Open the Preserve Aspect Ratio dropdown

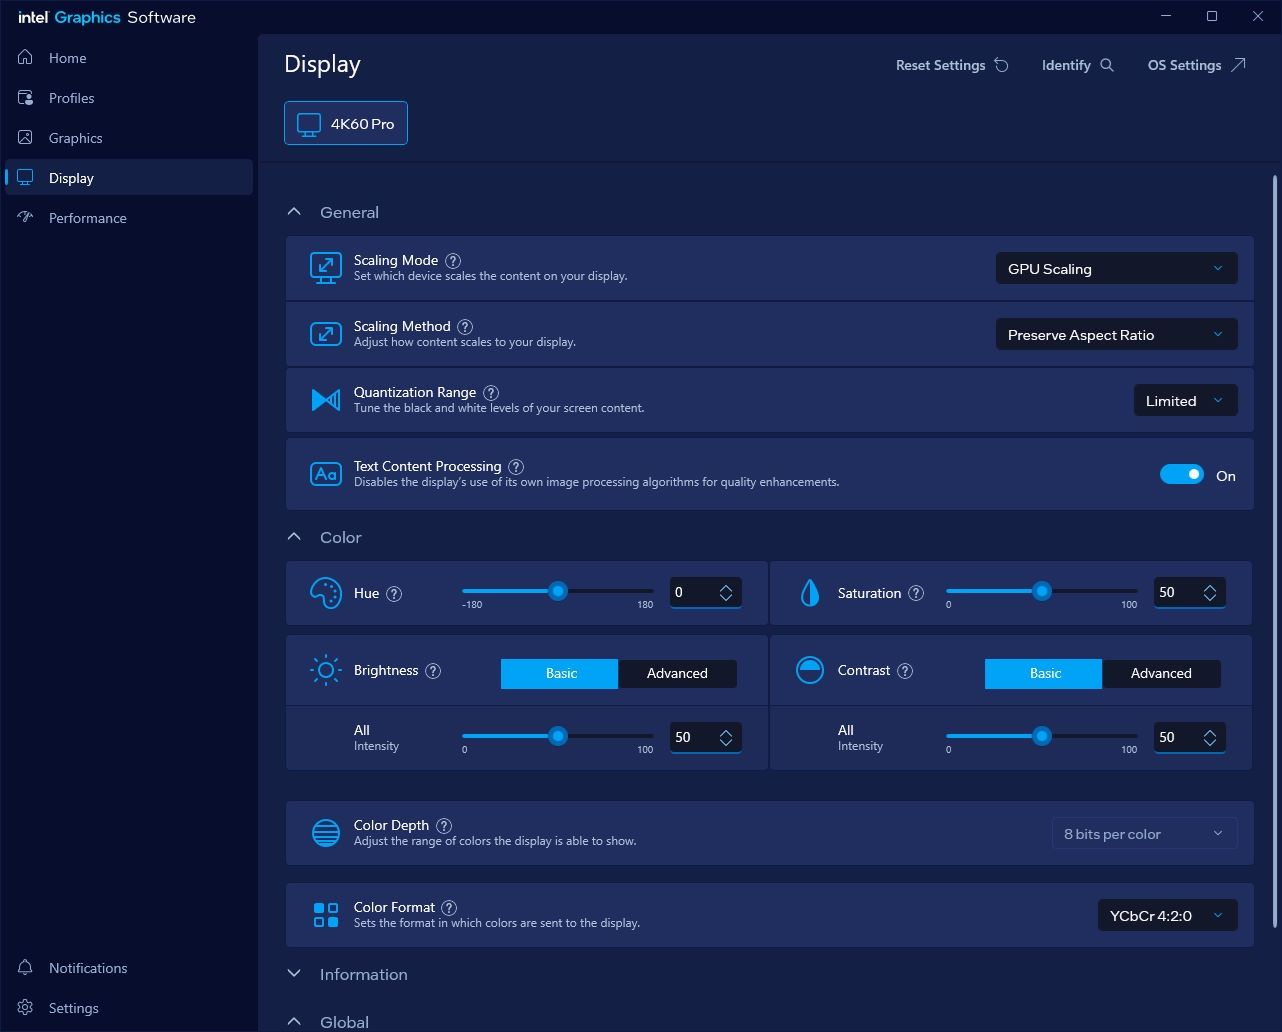click(1117, 334)
